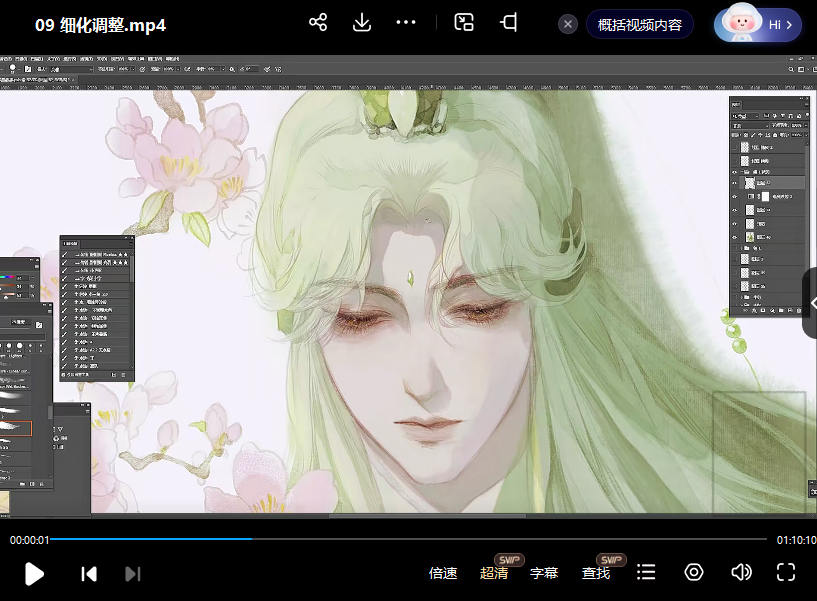Open the playlist icon in bottom bar
The image size is (817, 601).
[647, 572]
